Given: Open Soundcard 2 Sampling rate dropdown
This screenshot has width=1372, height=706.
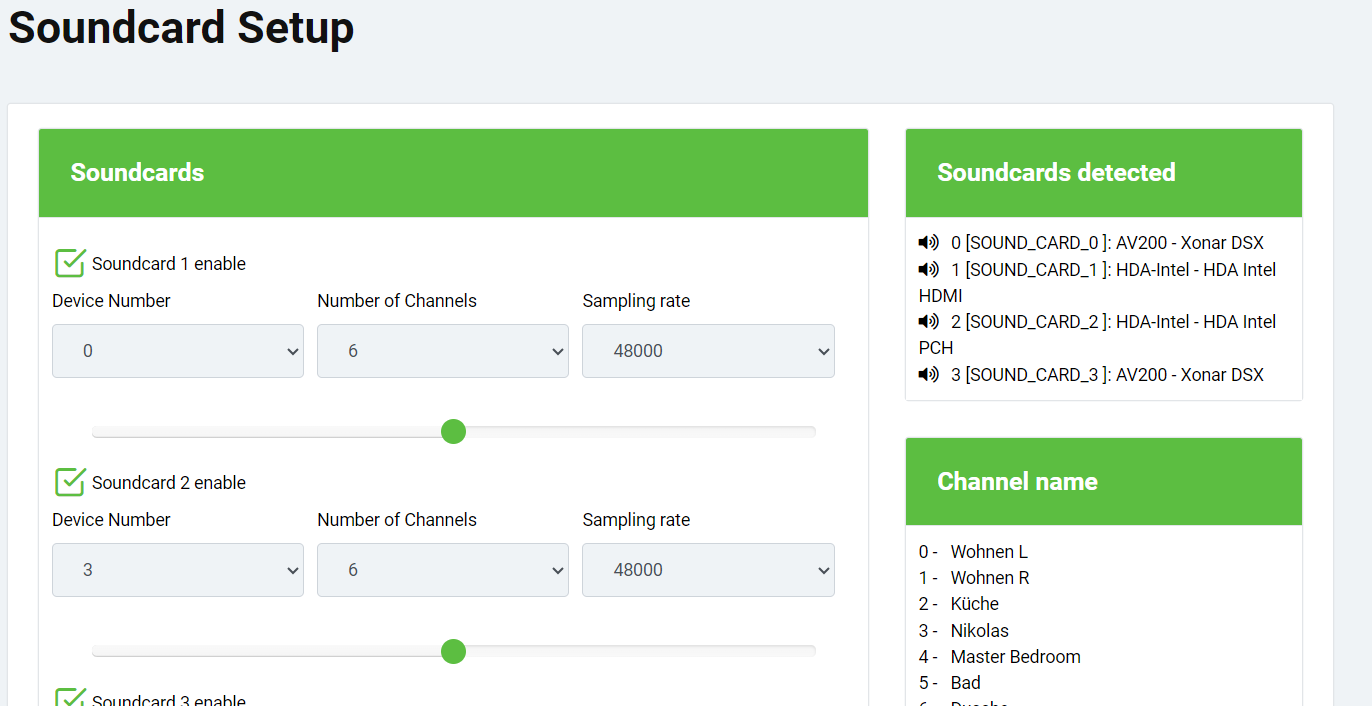Looking at the screenshot, I should [x=708, y=570].
